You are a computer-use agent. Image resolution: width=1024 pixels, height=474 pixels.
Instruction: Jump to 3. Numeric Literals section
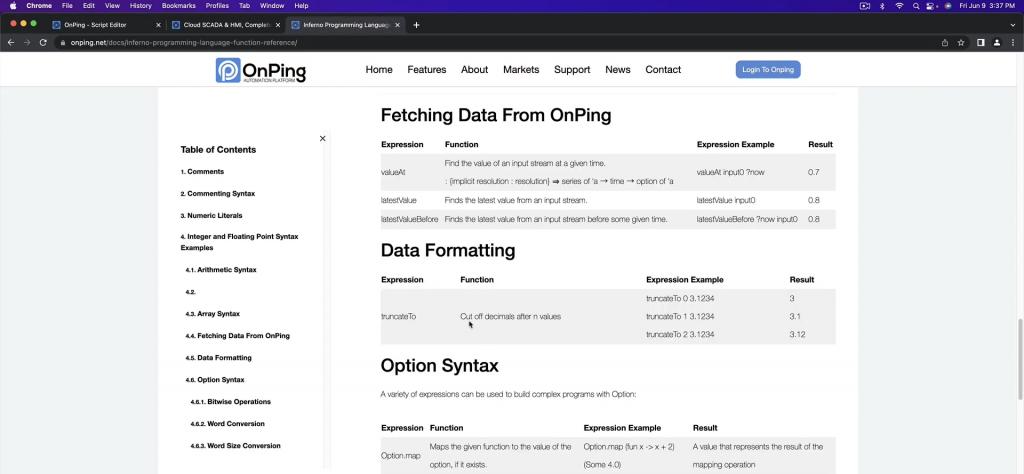tap(212, 215)
